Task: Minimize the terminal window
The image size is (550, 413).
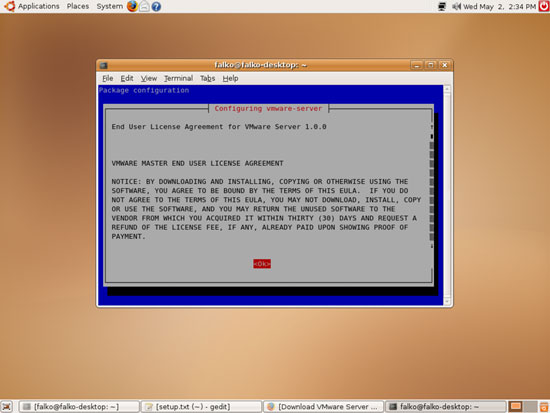Action: click(x=416, y=65)
